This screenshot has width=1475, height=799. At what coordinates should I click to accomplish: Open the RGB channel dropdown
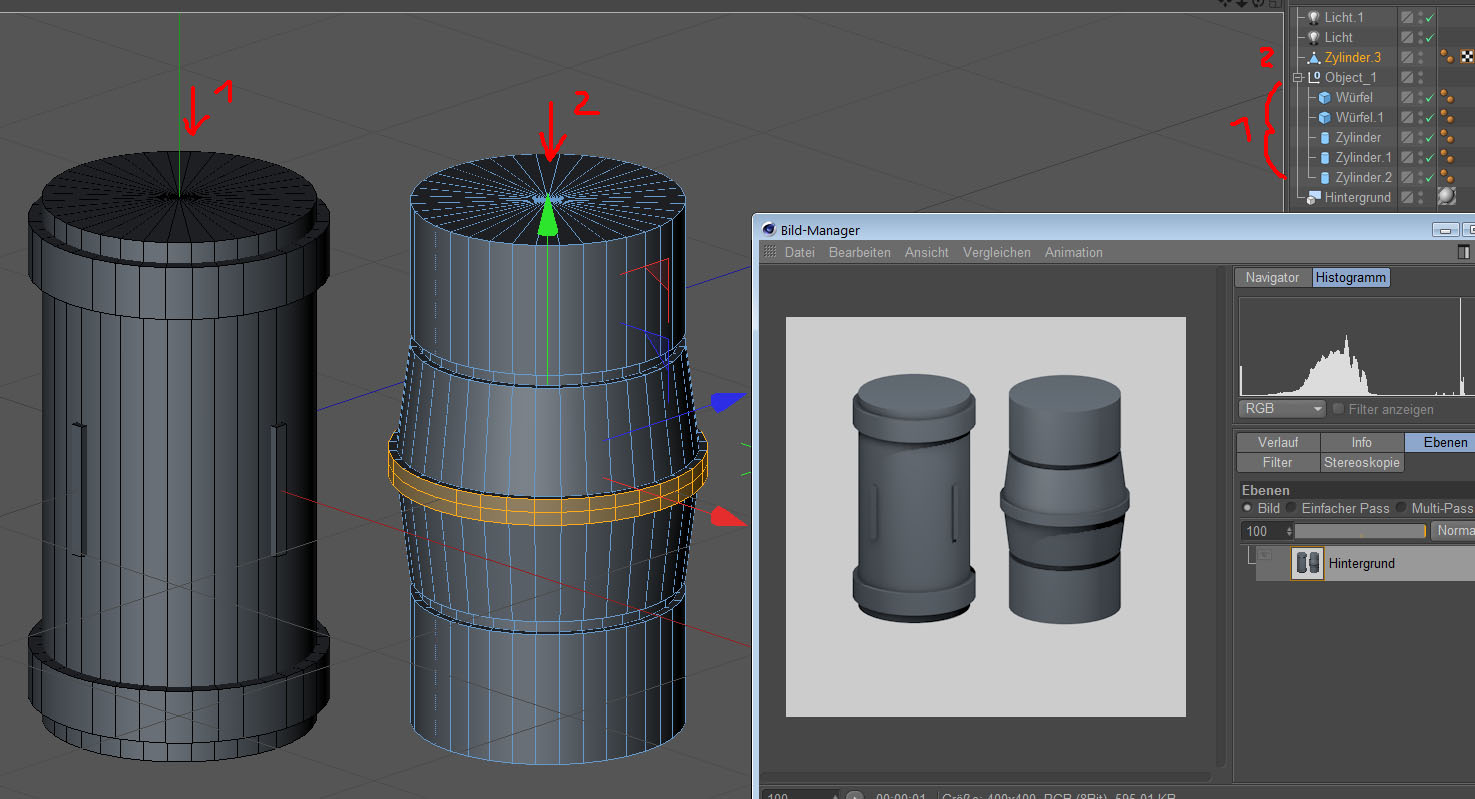[x=1282, y=409]
